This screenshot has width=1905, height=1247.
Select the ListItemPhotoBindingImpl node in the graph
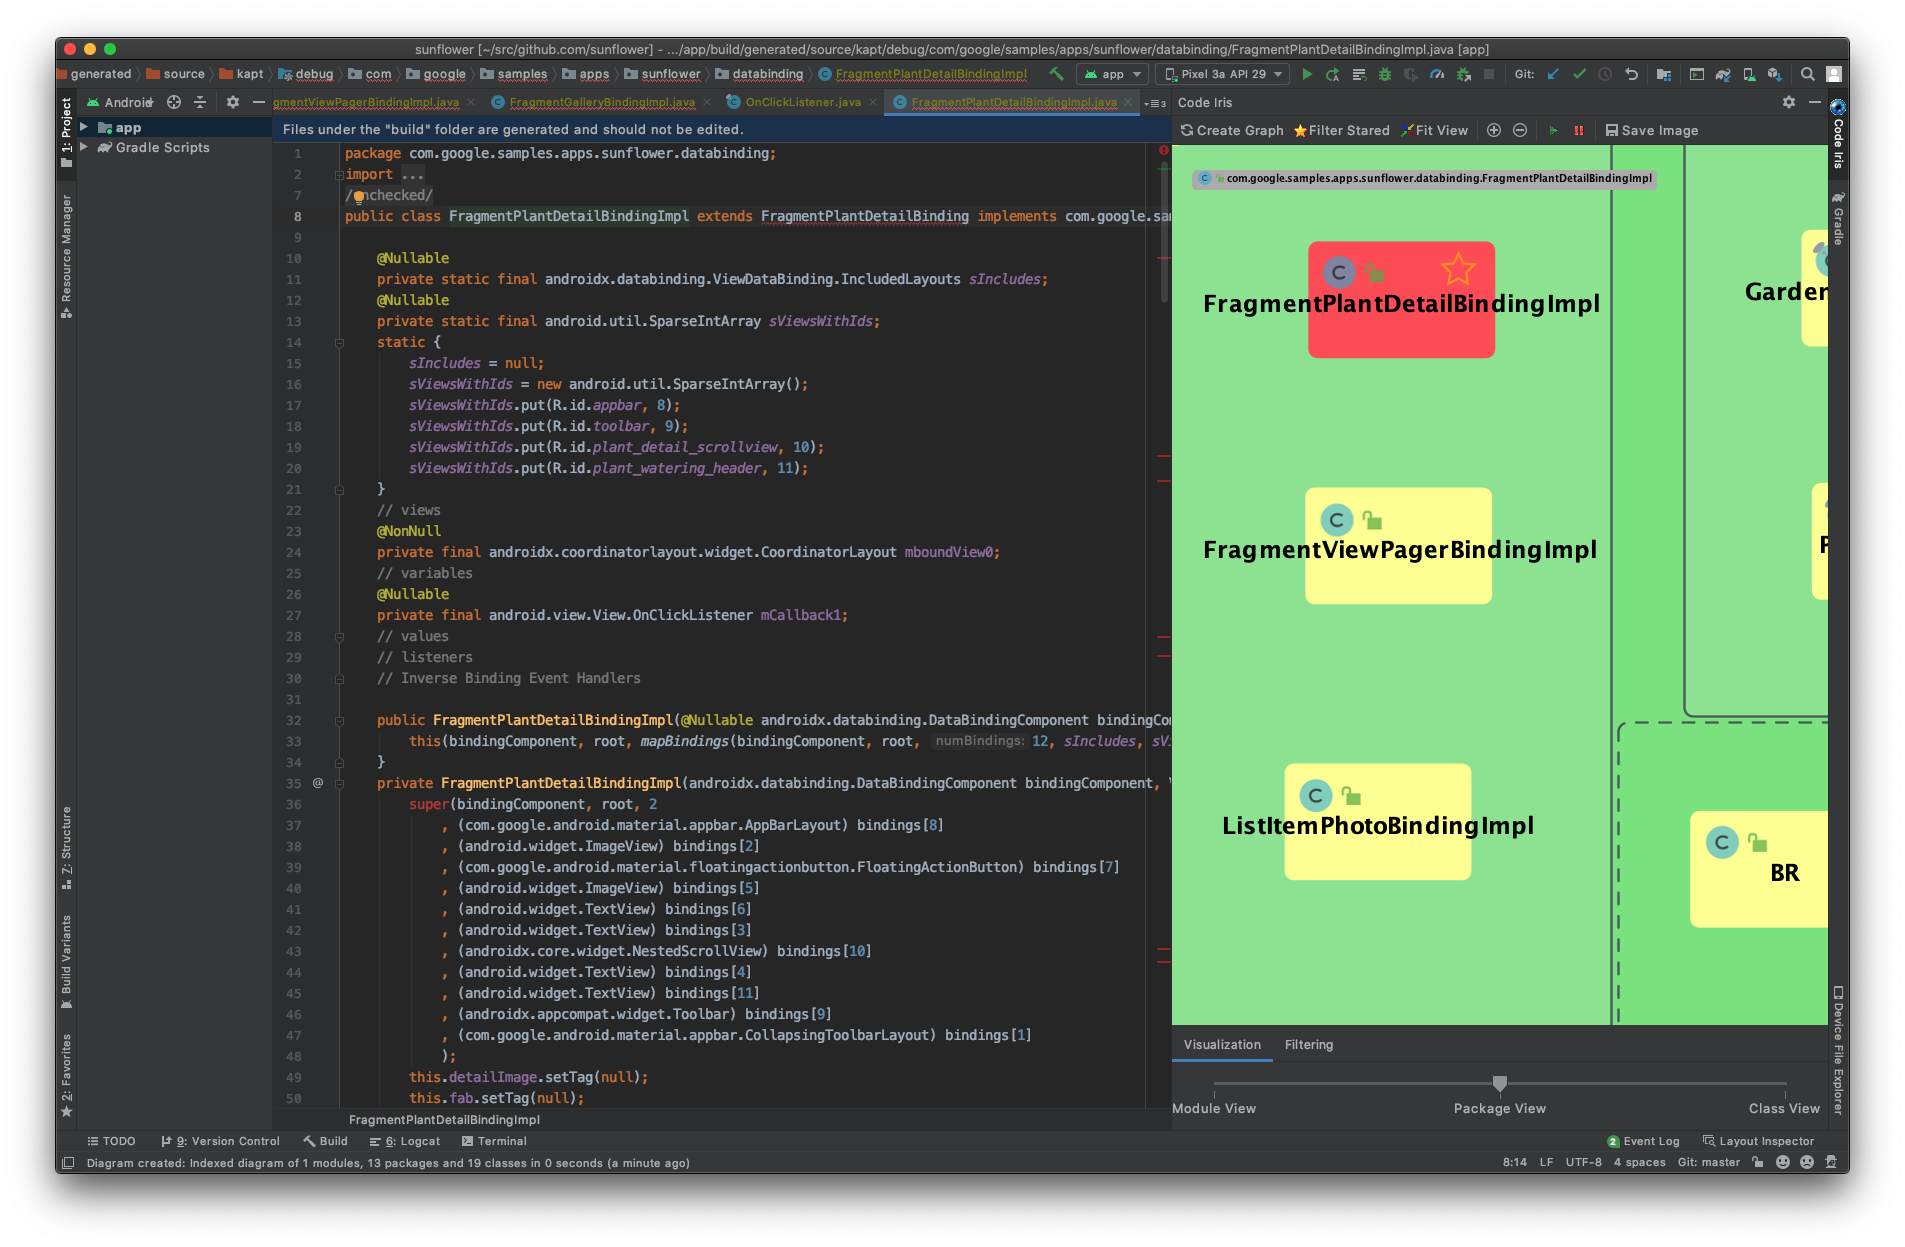[x=1377, y=822]
